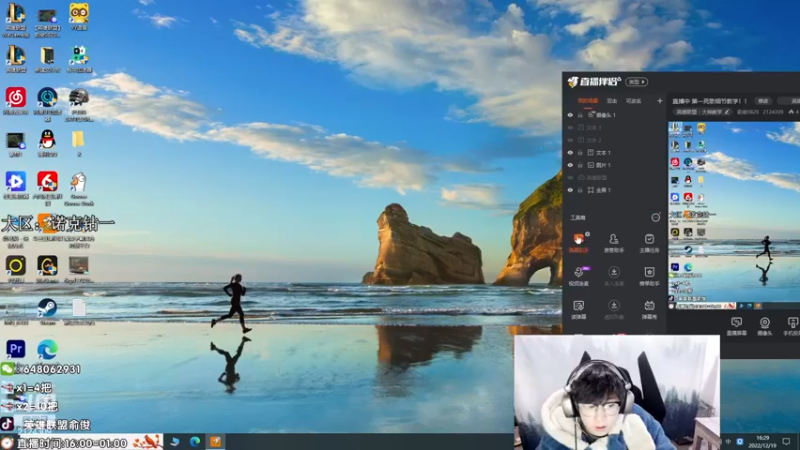The image size is (800, 450).
Task: Add 直播屏幕 screen source below preview
Action: [736, 326]
